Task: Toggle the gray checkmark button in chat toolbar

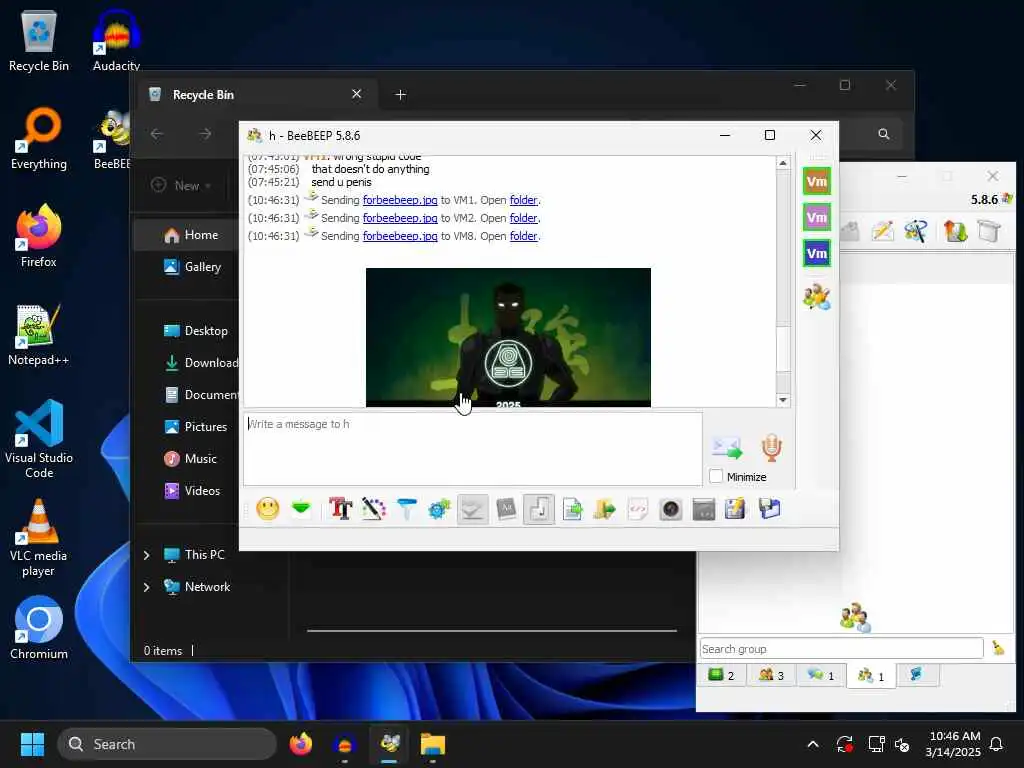Action: pos(472,509)
